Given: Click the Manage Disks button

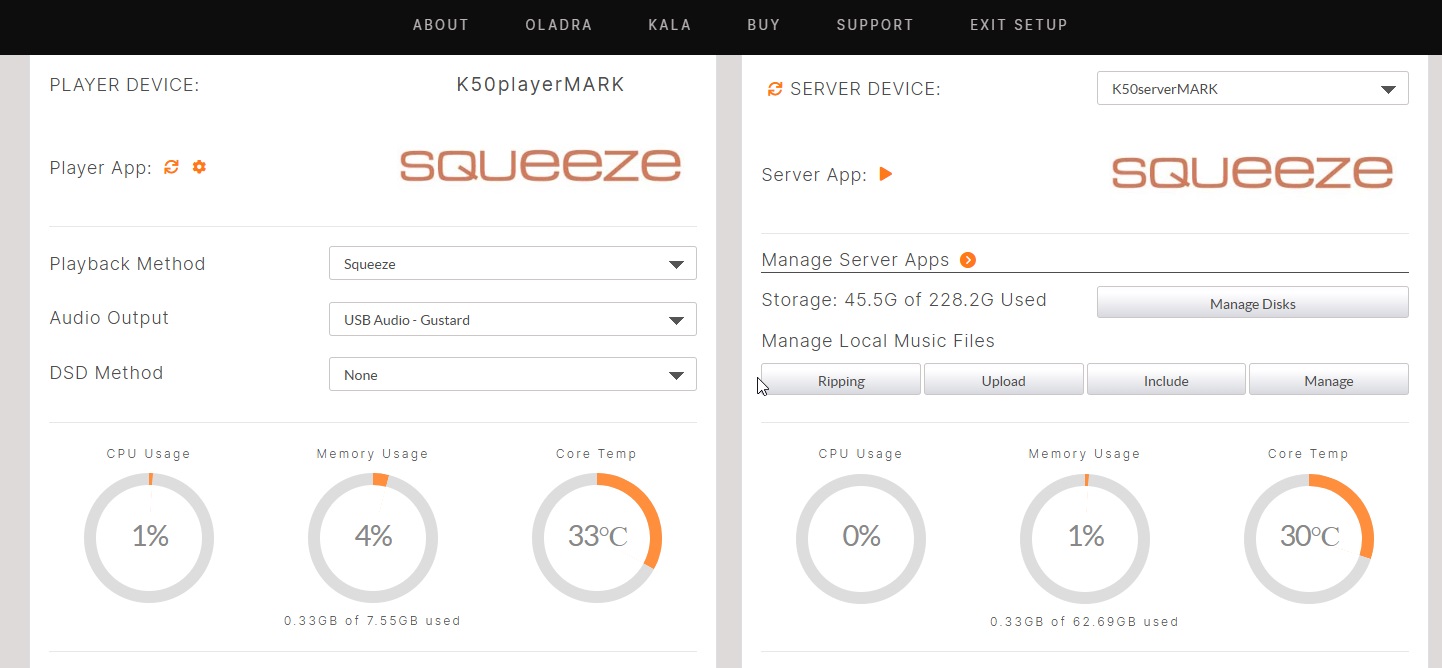Looking at the screenshot, I should coord(1252,303).
